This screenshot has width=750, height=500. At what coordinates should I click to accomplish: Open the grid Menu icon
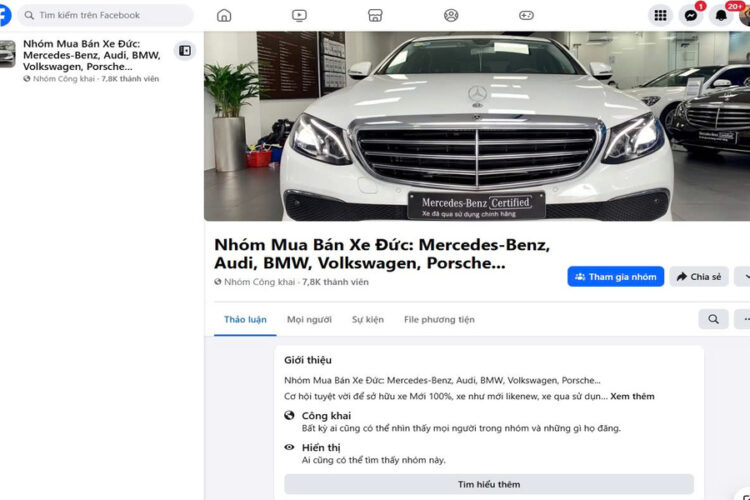[x=661, y=15]
